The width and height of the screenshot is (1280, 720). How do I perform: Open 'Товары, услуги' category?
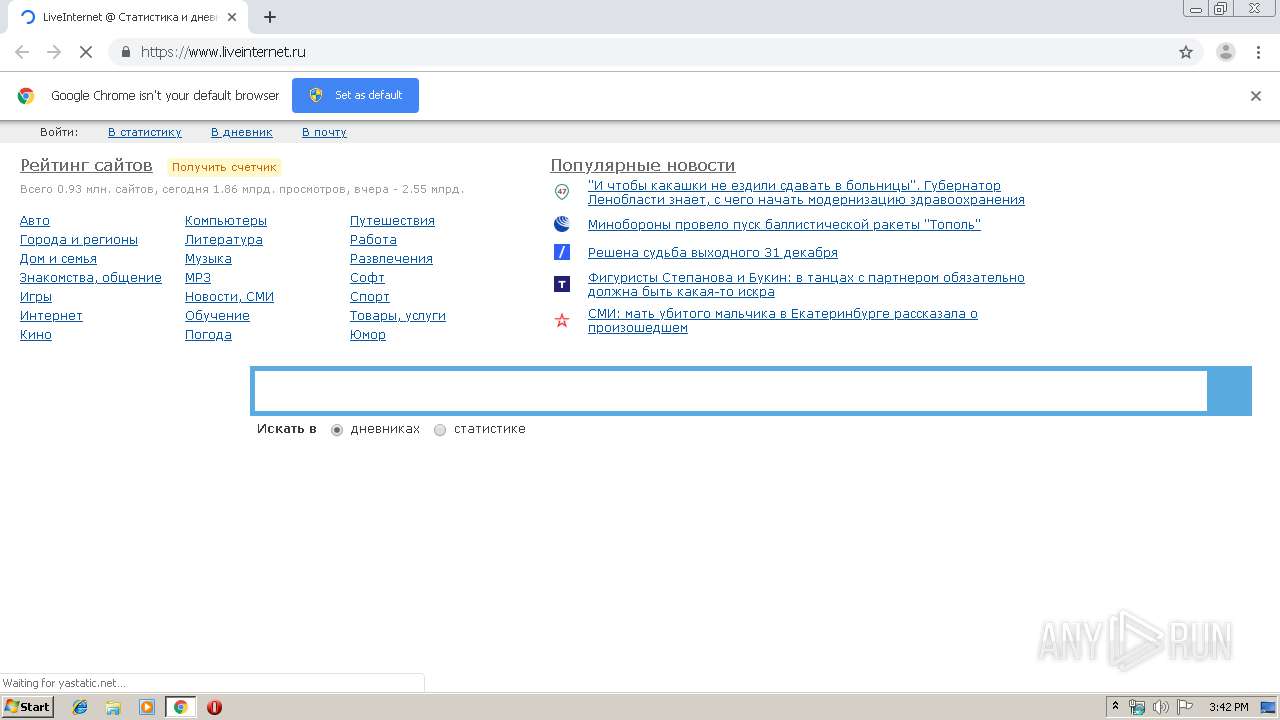click(x=398, y=316)
